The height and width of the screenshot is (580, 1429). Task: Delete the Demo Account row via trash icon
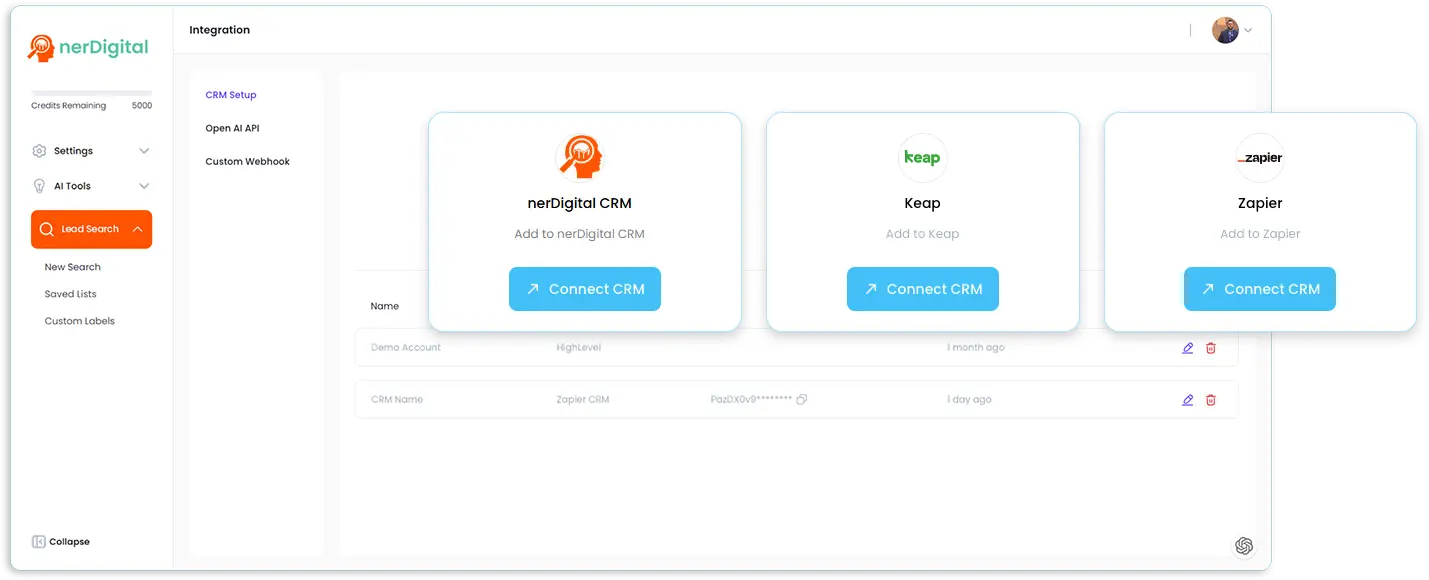(1210, 348)
